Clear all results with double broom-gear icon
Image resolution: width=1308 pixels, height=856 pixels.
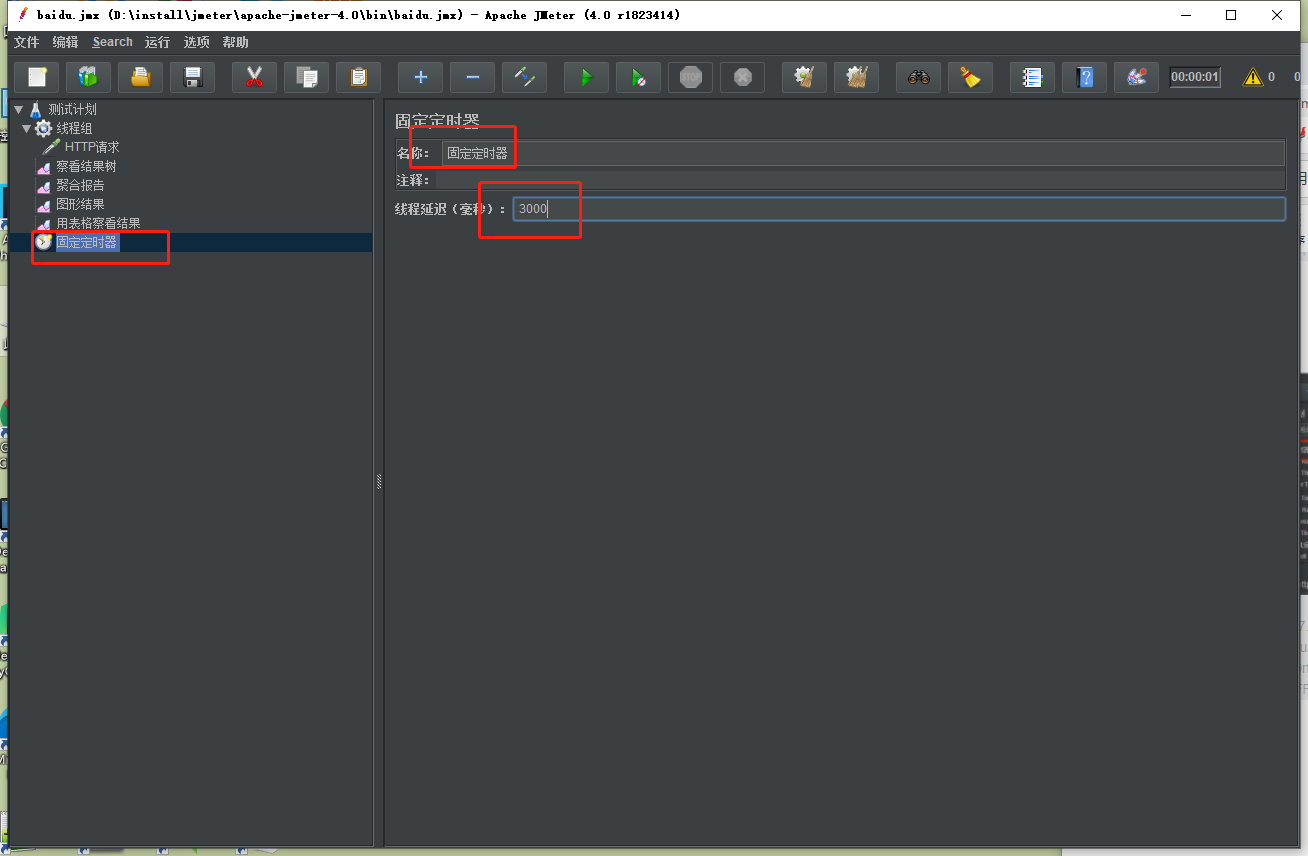point(856,77)
